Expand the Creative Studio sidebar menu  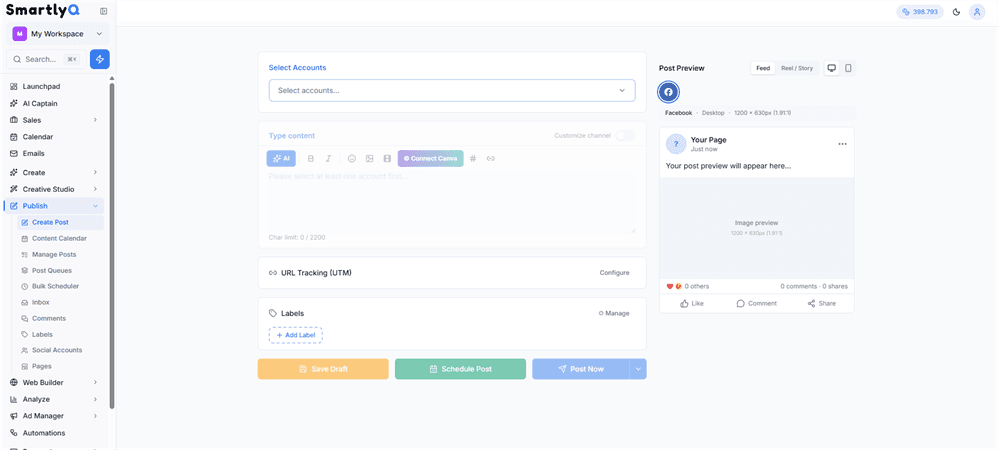pyautogui.click(x=54, y=189)
